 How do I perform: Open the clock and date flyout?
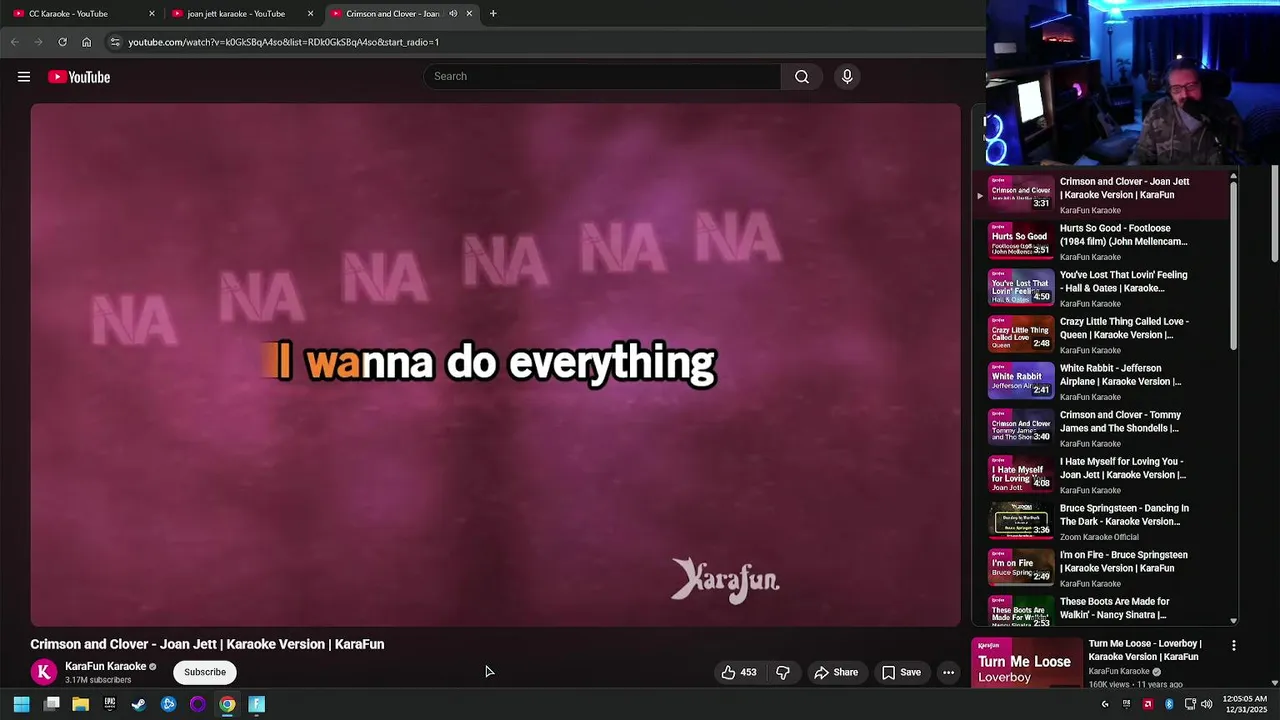tap(1245, 704)
